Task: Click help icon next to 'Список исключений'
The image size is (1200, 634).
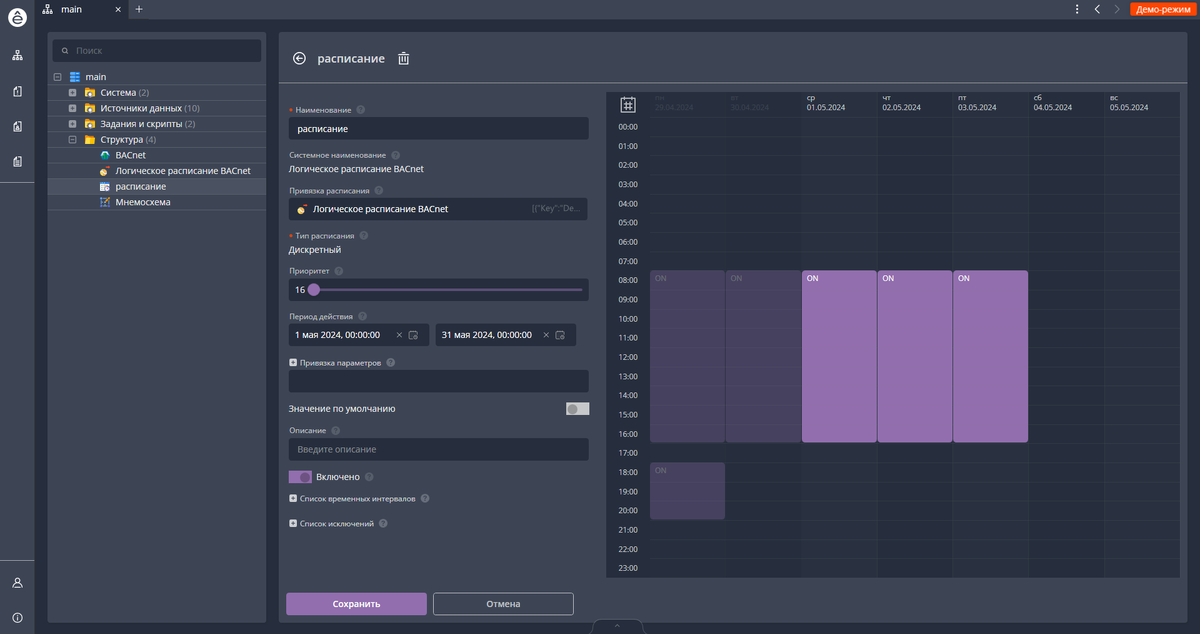Action: 383,523
